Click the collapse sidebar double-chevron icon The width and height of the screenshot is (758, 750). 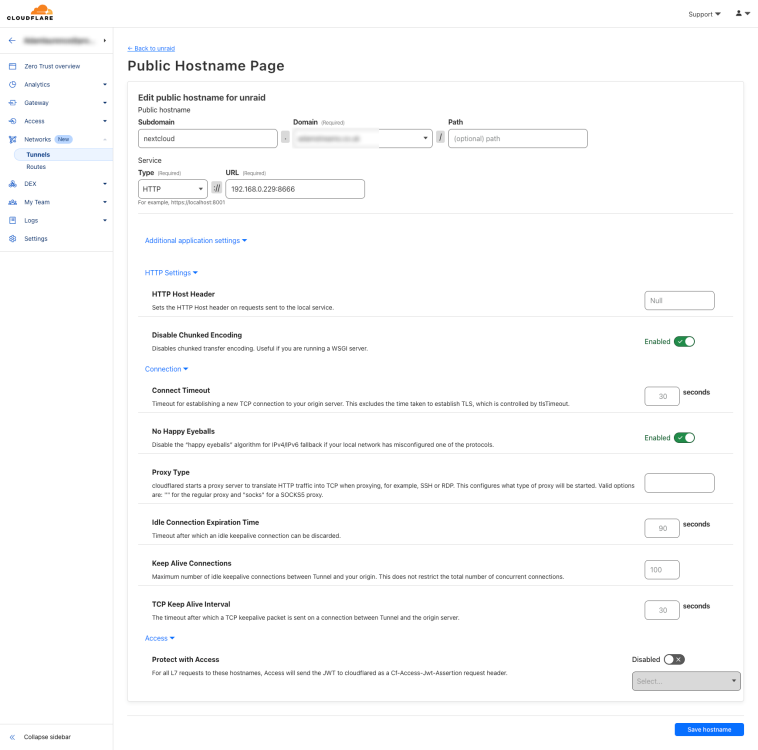tap(13, 737)
